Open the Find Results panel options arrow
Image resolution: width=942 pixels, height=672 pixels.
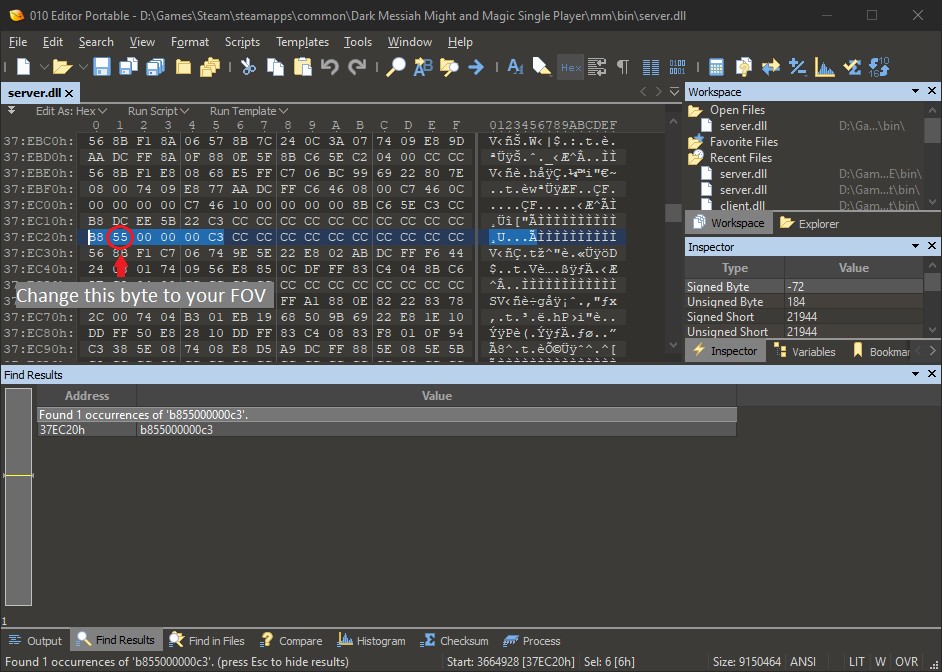click(915, 374)
